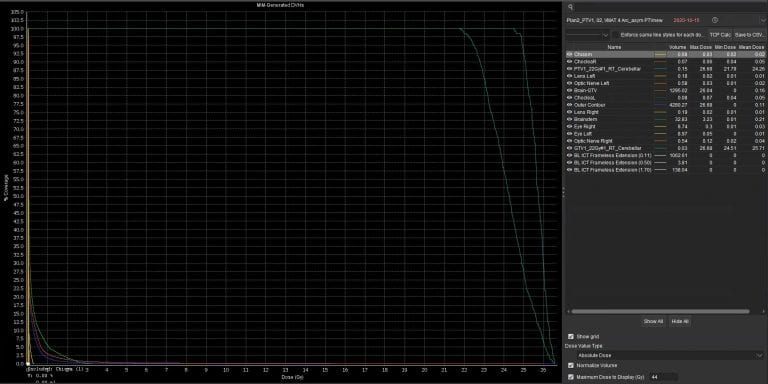Click the TCP Calc button
Image resolution: width=768 pixels, height=384 pixels.
tap(720, 35)
